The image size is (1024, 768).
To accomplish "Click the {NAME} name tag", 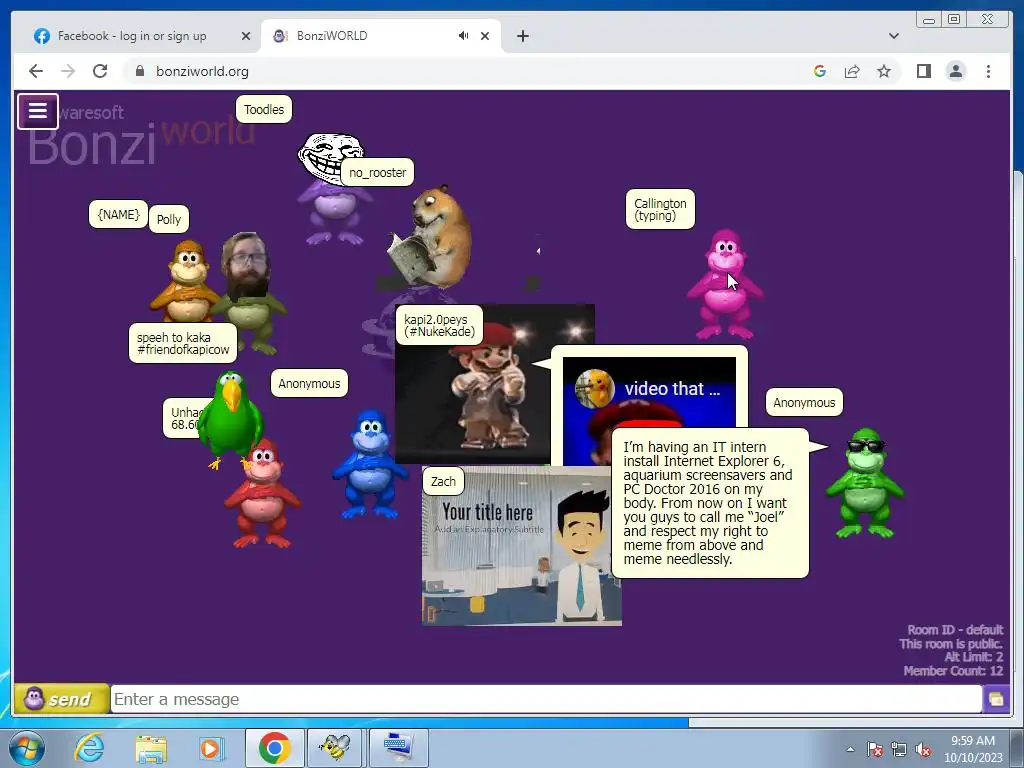I will (118, 214).
